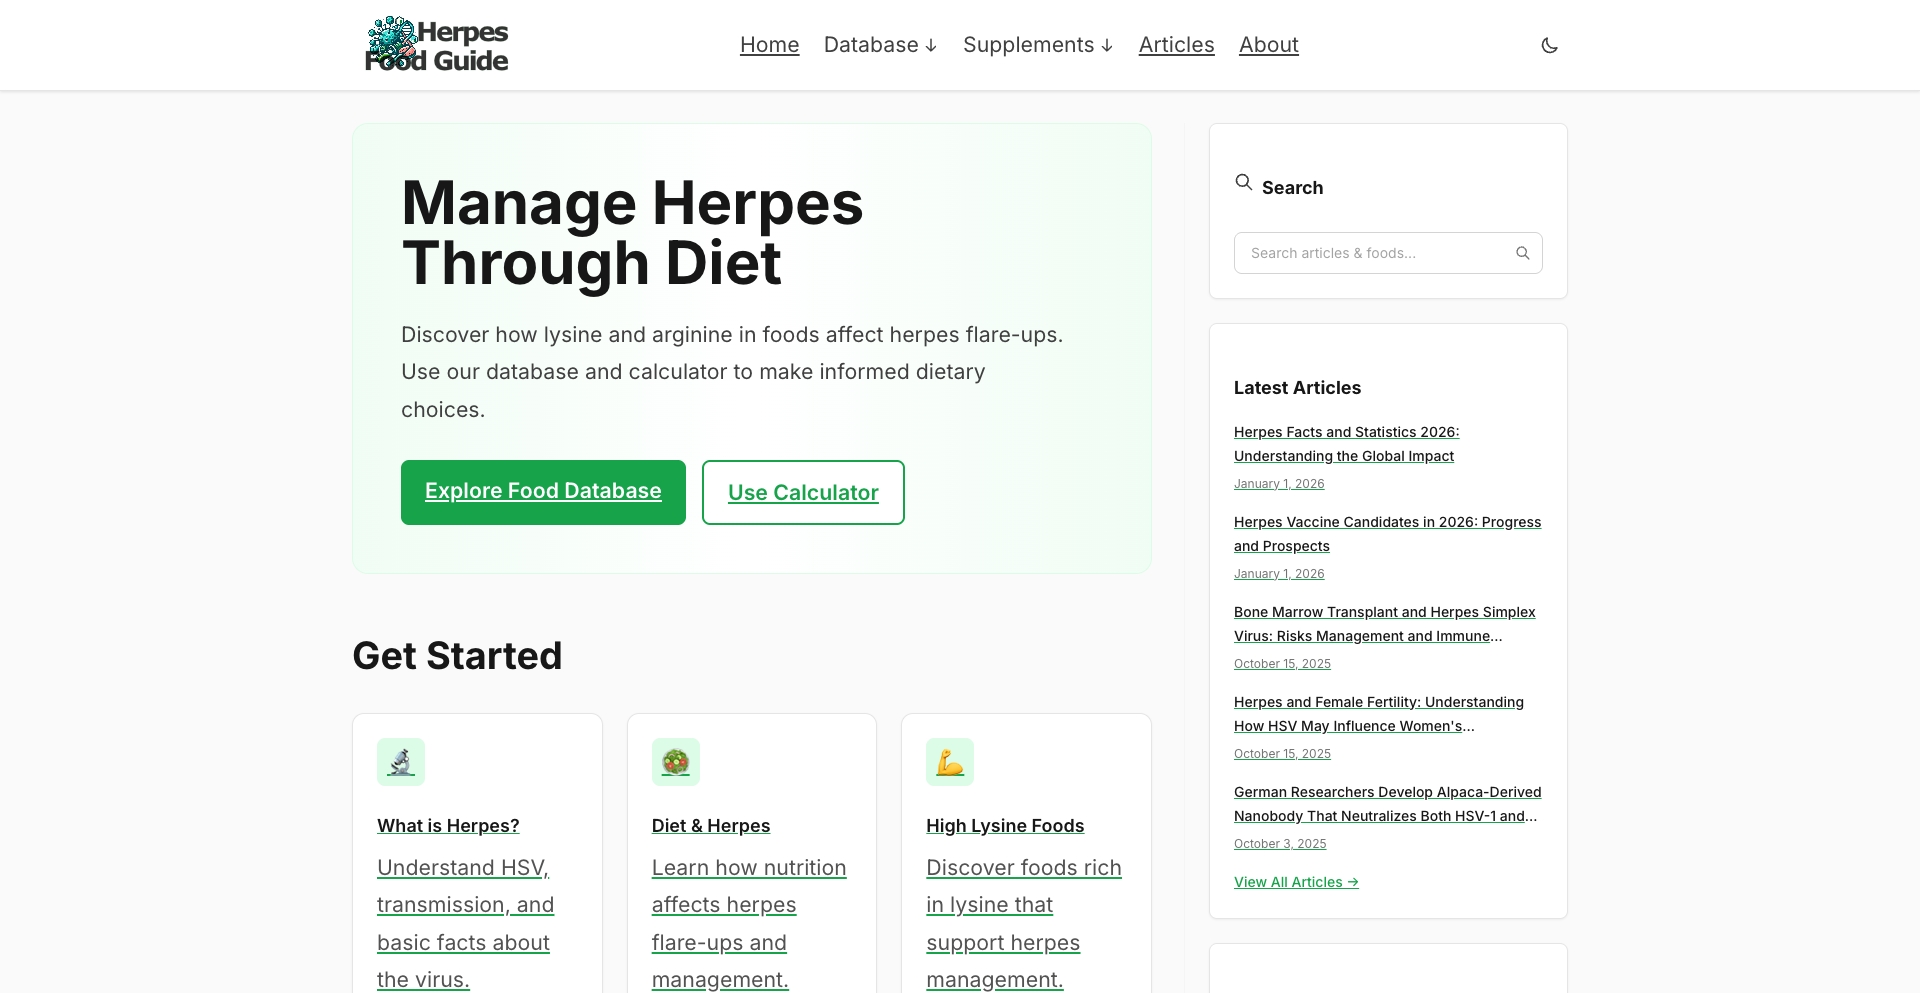Select the Home navigation item
Image resolution: width=1920 pixels, height=993 pixels.
coord(769,45)
